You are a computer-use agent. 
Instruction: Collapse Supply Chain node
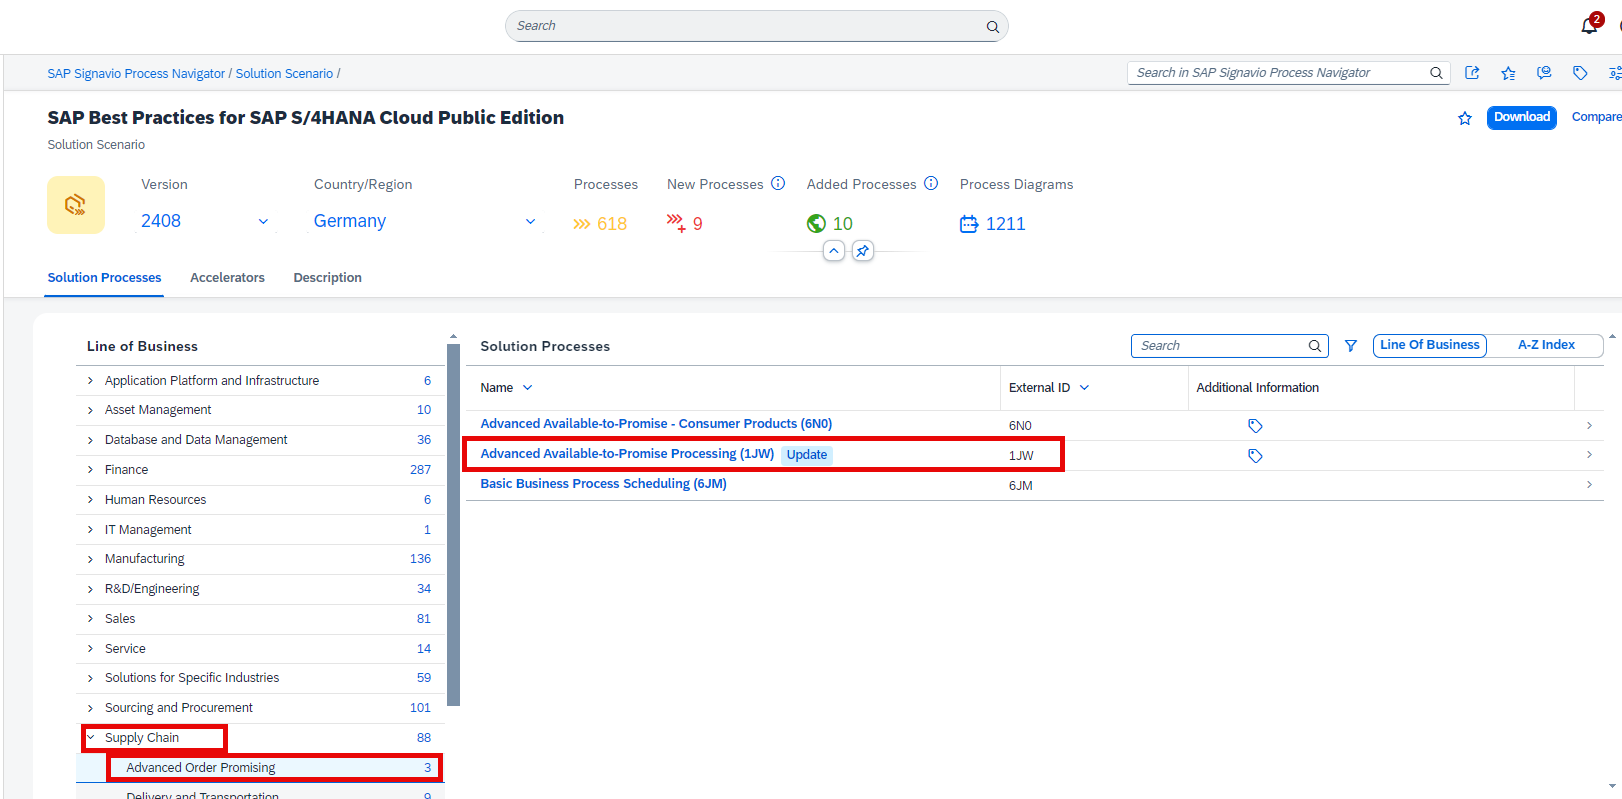90,738
